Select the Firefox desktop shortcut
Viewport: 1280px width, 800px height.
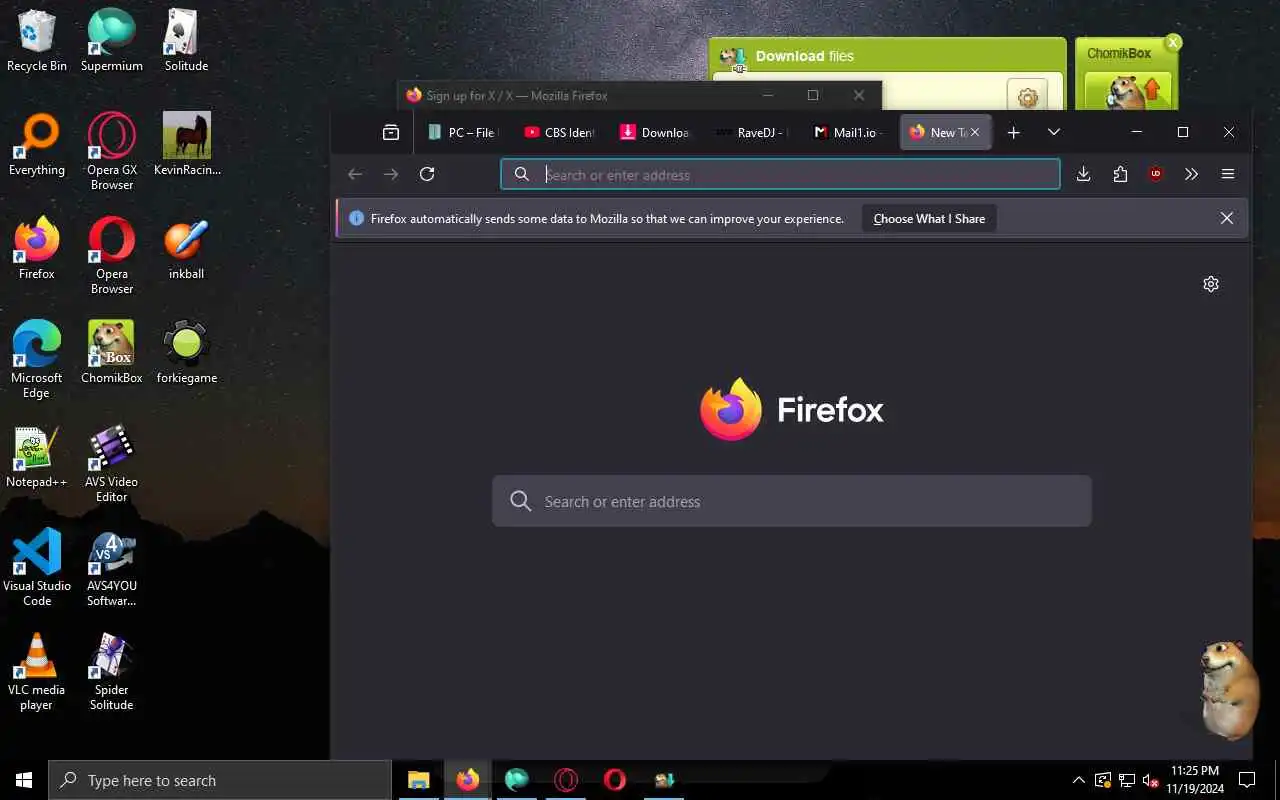37,249
